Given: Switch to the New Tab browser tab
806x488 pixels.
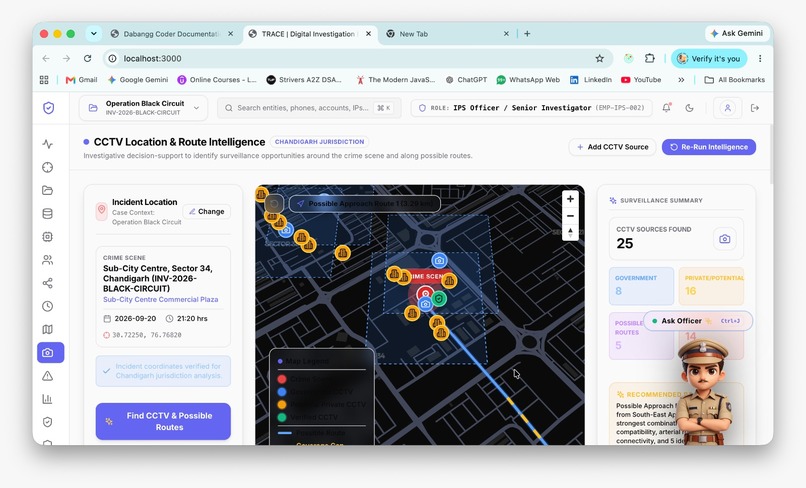Looking at the screenshot, I should [448, 34].
